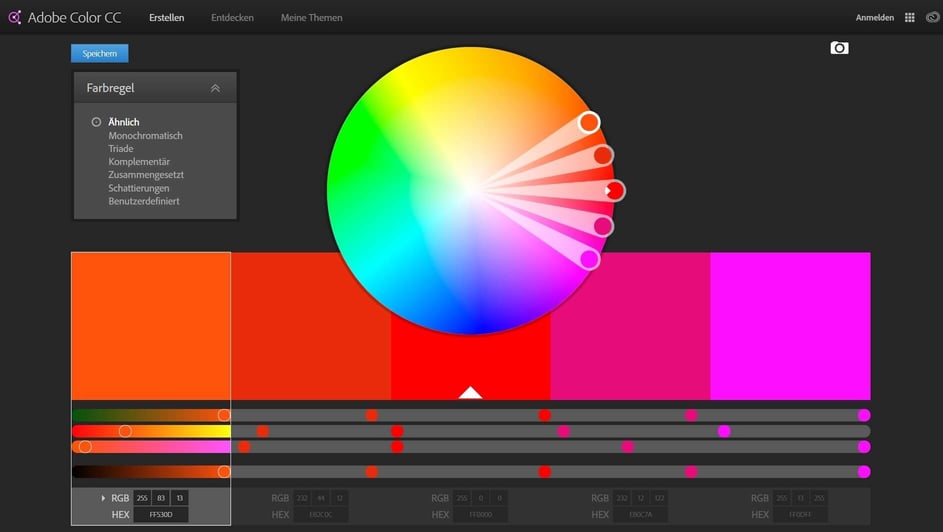Click the HEX field showing FF530D
This screenshot has width=943, height=532.
[x=161, y=515]
